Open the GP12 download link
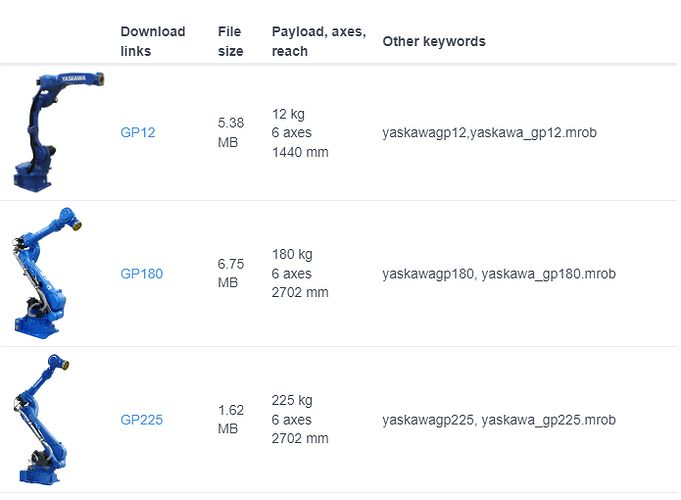This screenshot has width=681, height=500. click(138, 132)
